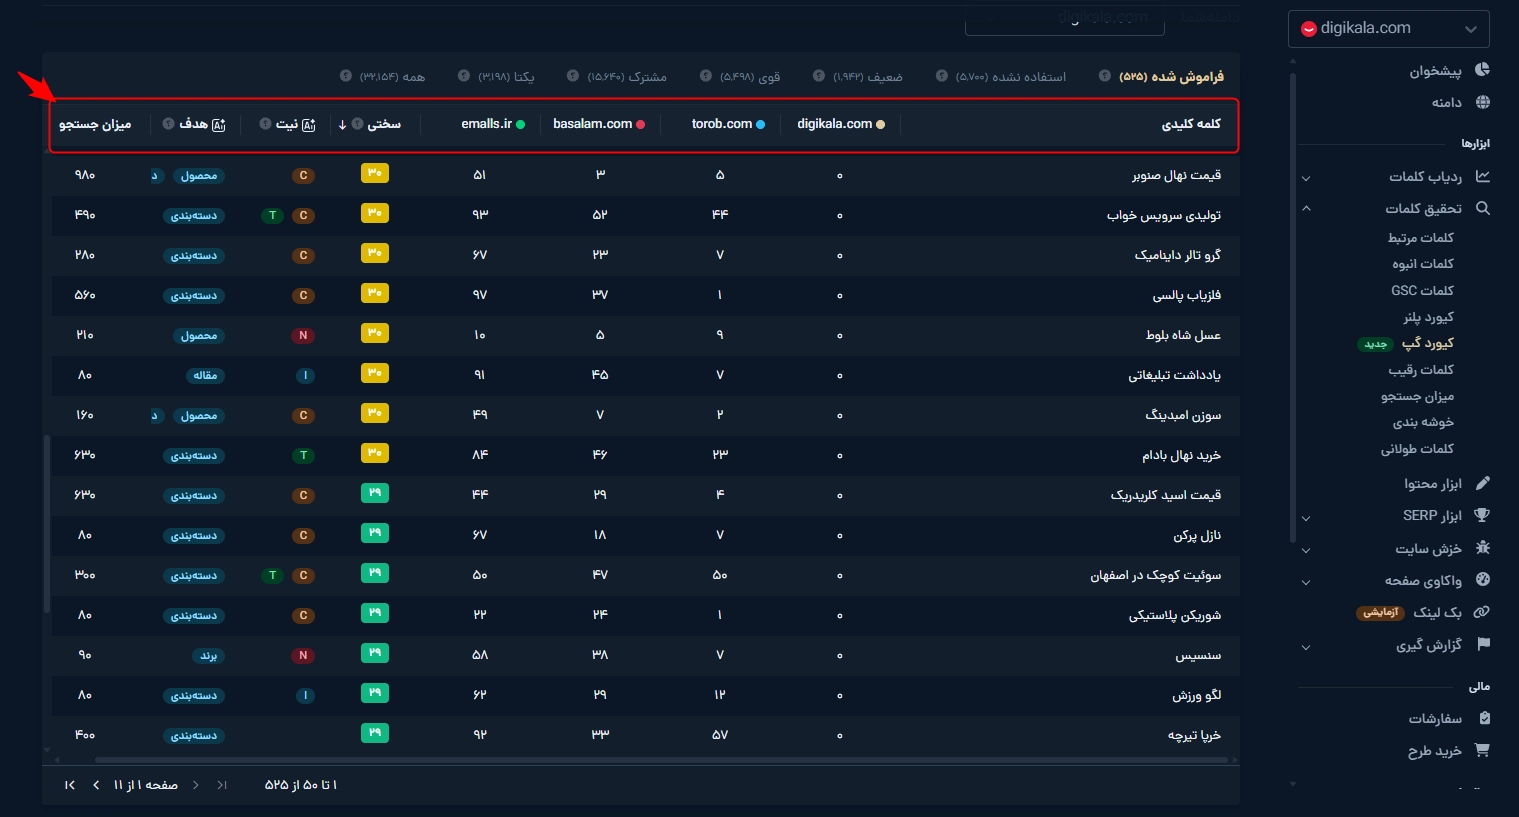Click the میزان جستجو column header
This screenshot has width=1519, height=817.
(95, 124)
